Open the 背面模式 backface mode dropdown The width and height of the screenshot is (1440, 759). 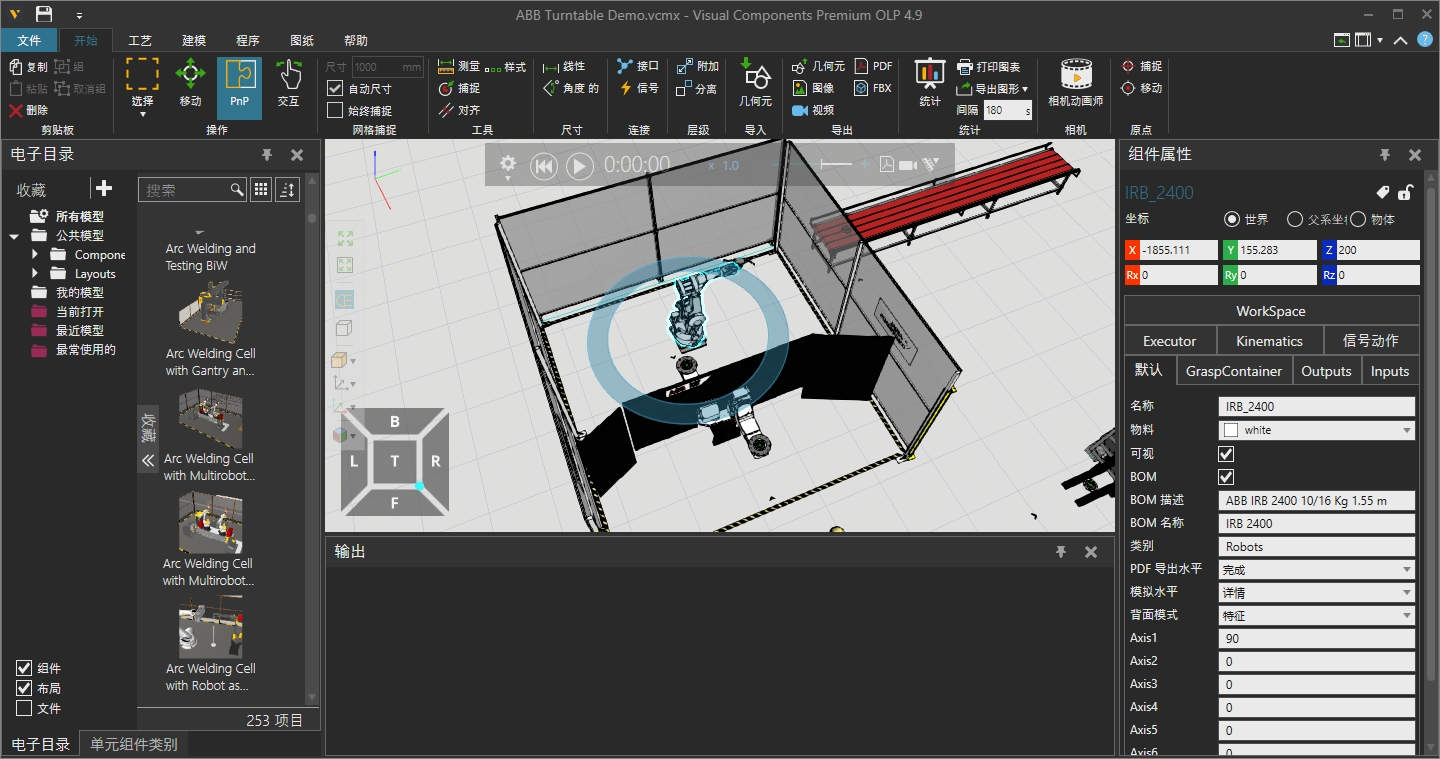click(1317, 615)
